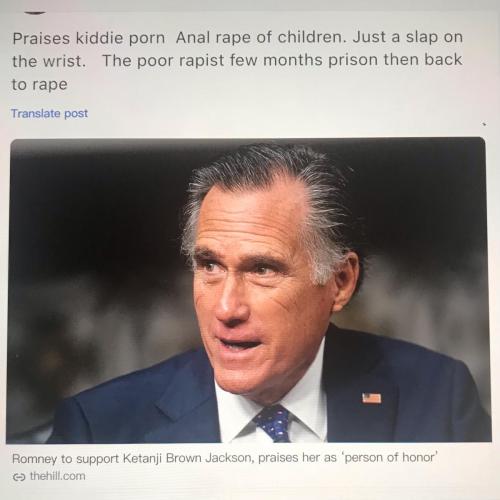
Task: Open the article preview photo
Action: 248,290
